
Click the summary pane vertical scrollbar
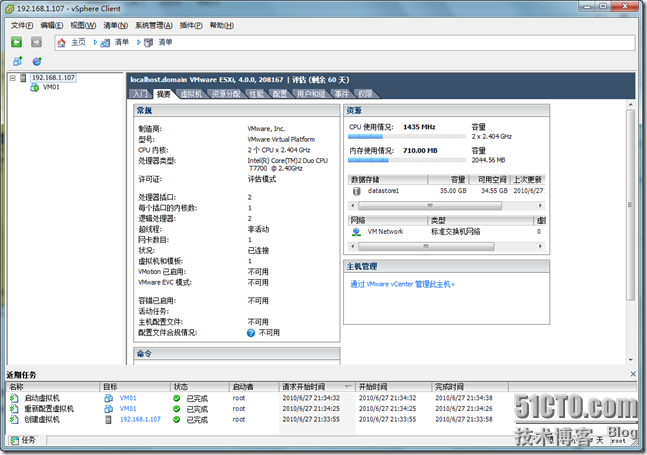(630, 205)
